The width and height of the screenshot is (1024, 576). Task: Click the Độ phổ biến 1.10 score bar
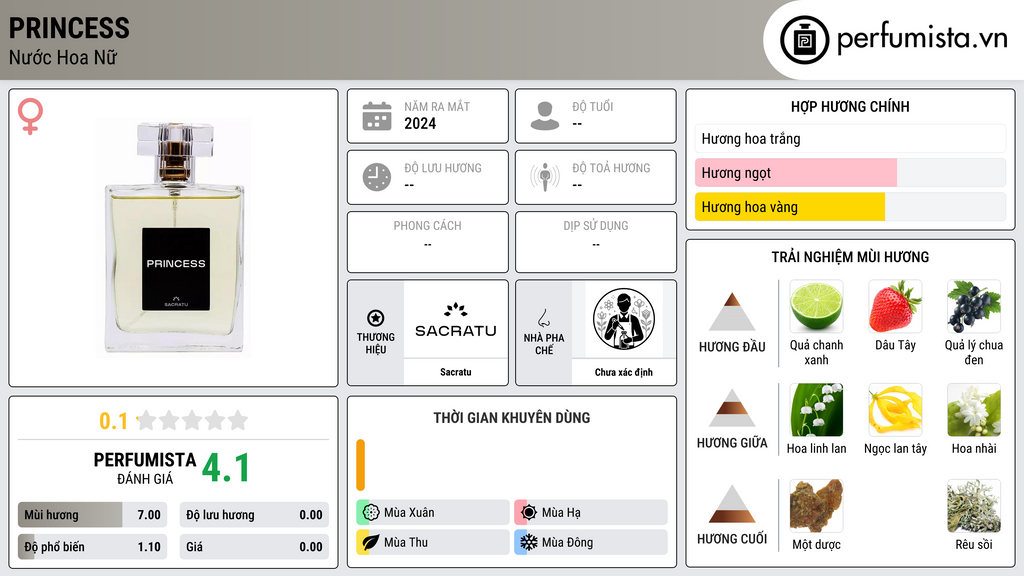[x=92, y=547]
